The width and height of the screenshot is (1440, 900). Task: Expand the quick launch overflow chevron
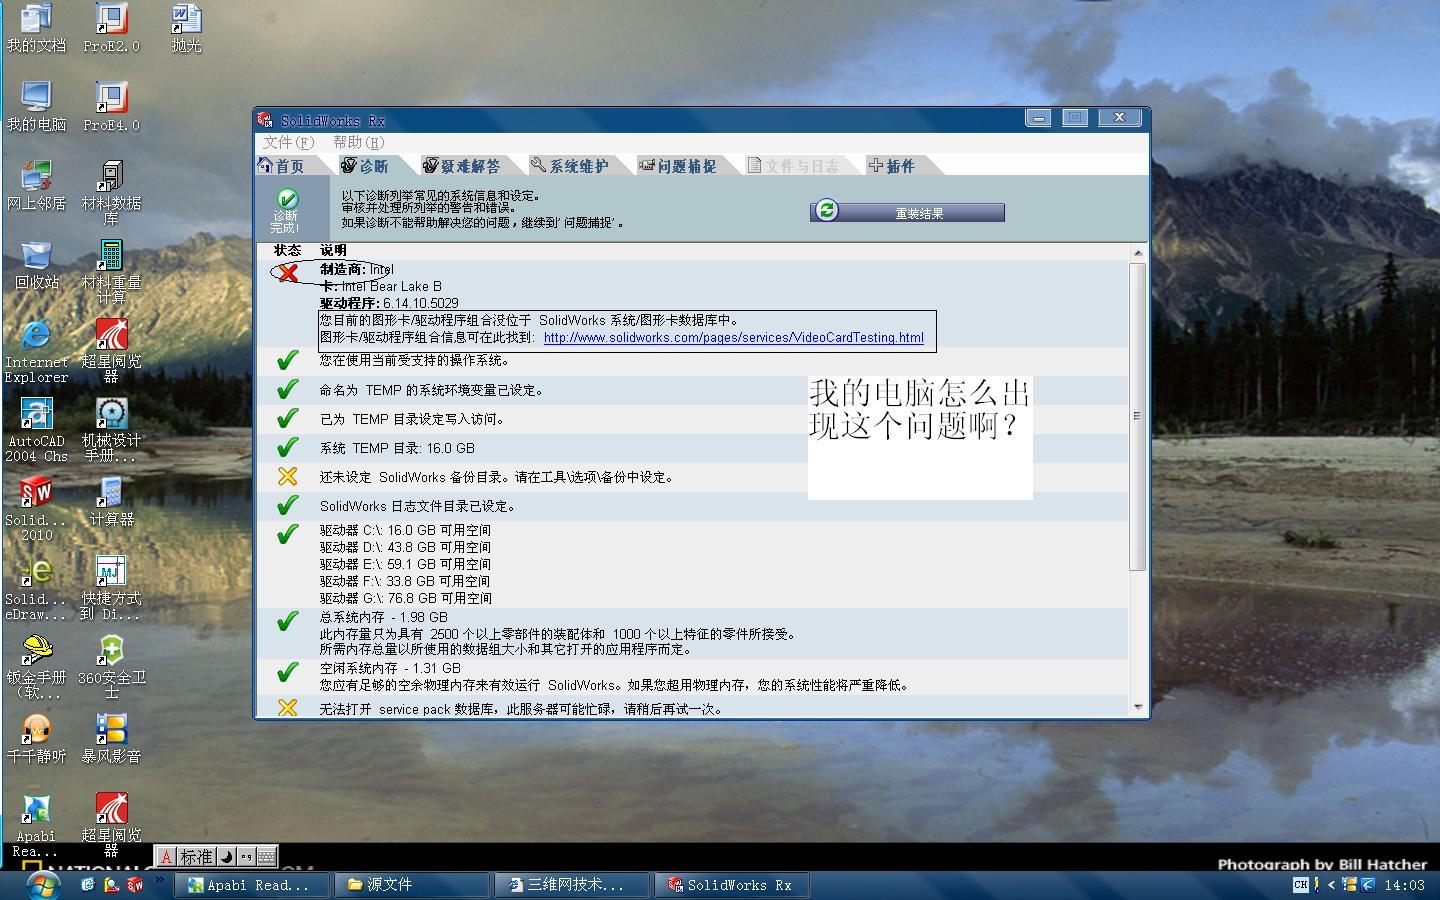pyautogui.click(x=159, y=880)
